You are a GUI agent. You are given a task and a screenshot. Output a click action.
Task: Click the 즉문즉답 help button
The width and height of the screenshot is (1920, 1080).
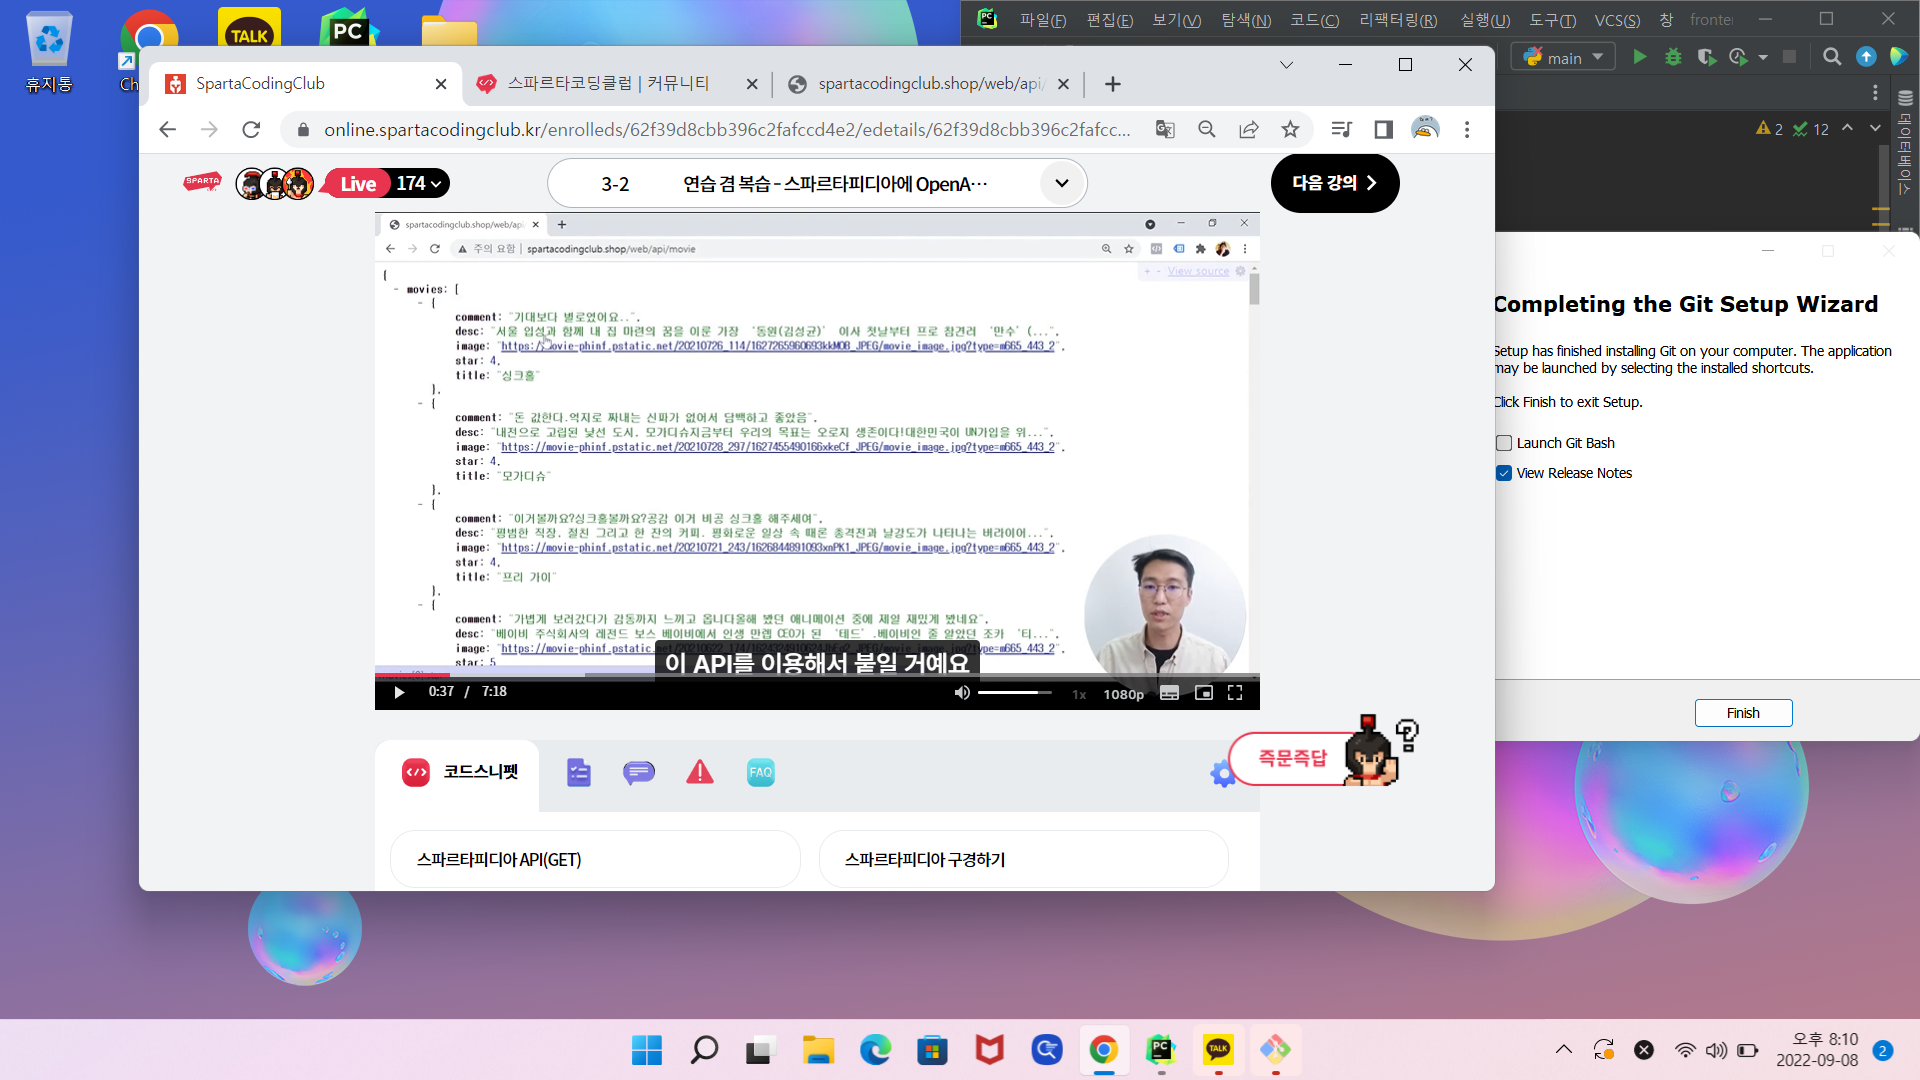click(1293, 759)
